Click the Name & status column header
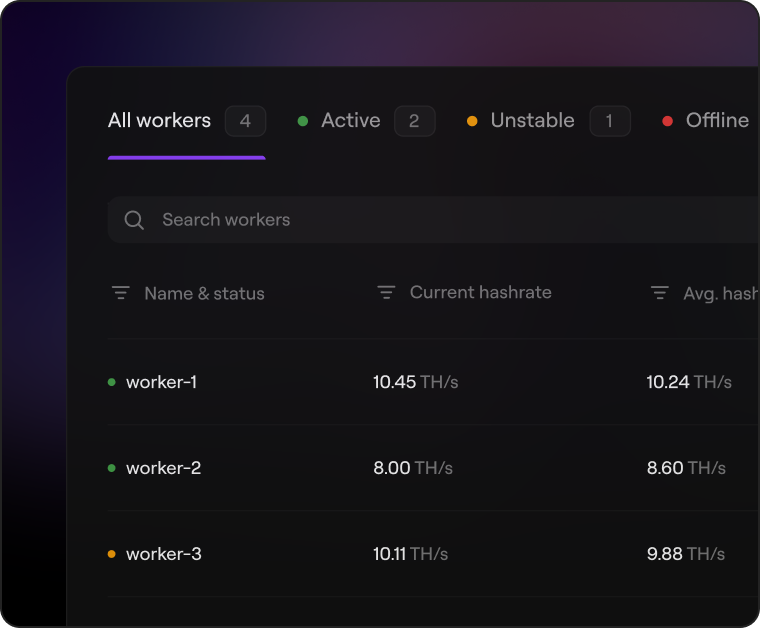 click(204, 293)
